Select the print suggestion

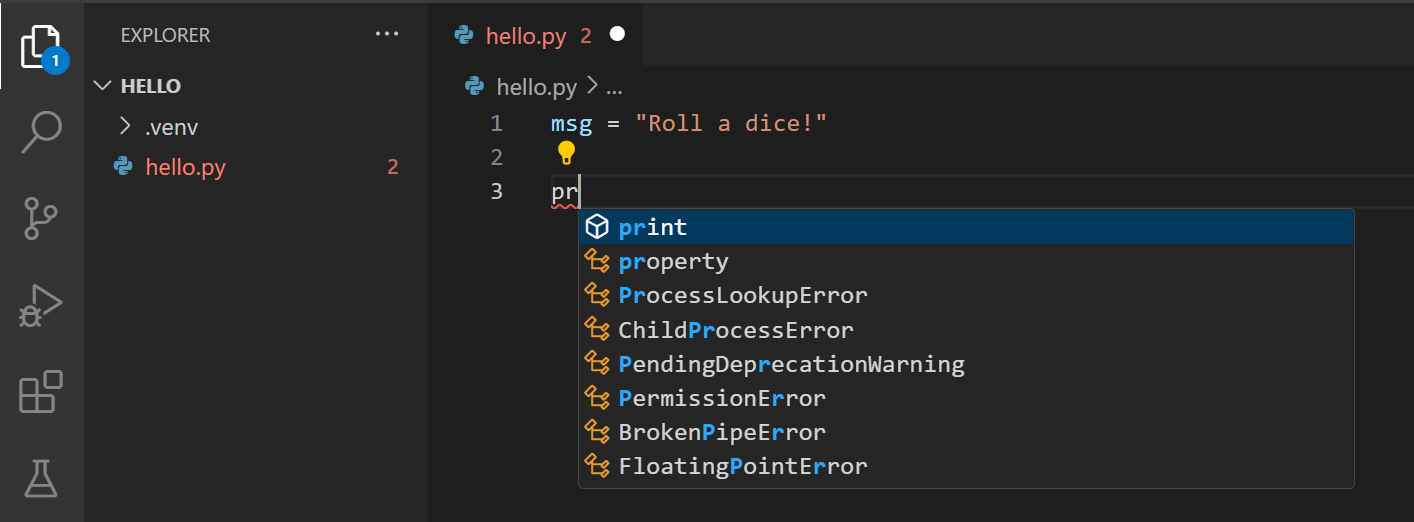click(653, 228)
